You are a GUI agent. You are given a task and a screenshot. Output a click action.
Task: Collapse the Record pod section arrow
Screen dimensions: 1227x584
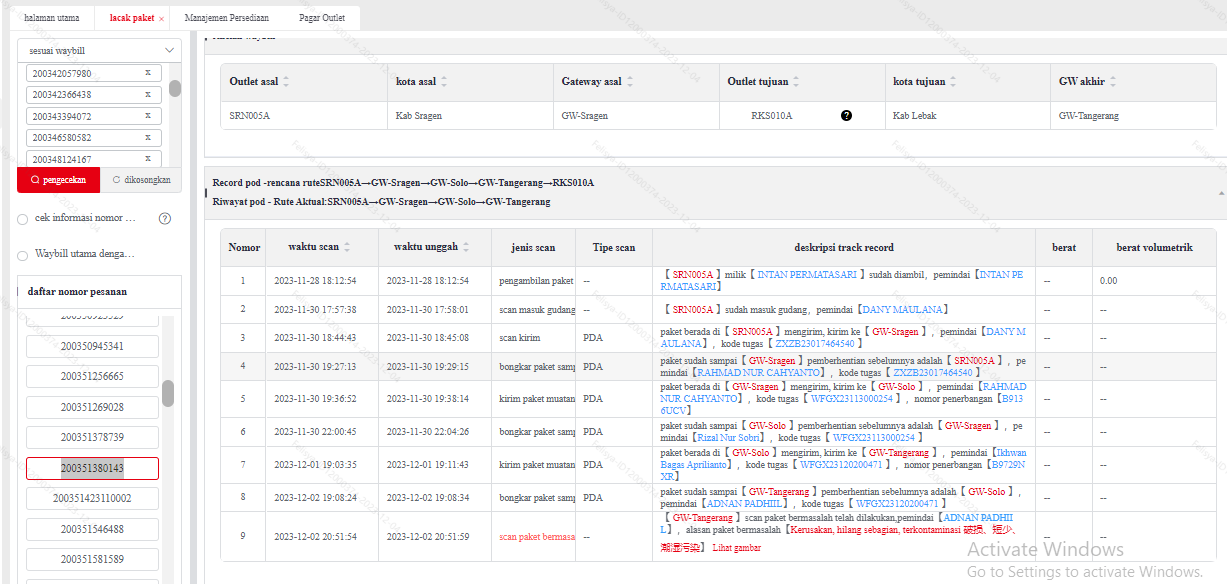[1221, 192]
